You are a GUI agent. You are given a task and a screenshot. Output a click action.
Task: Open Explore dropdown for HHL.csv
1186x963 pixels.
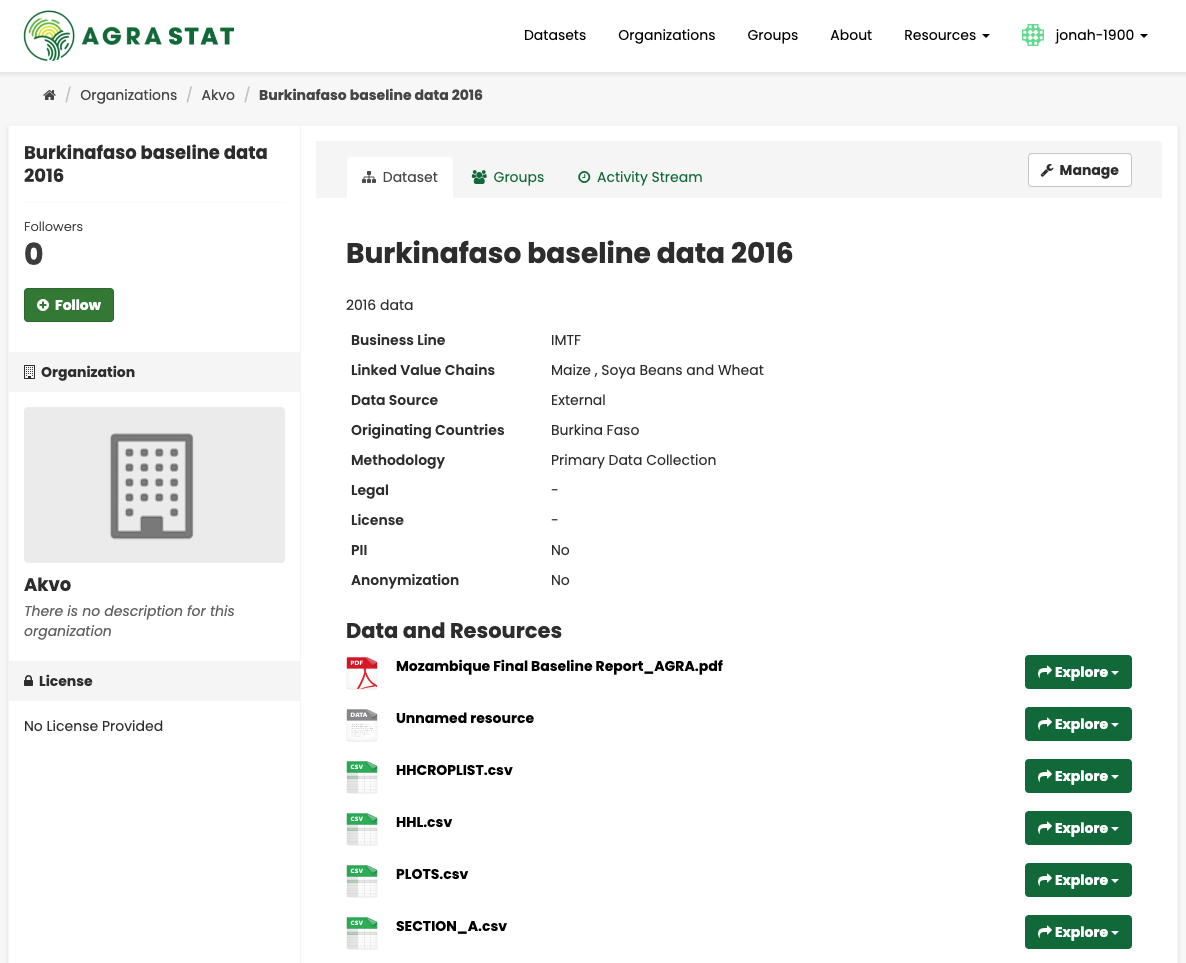pos(1078,829)
